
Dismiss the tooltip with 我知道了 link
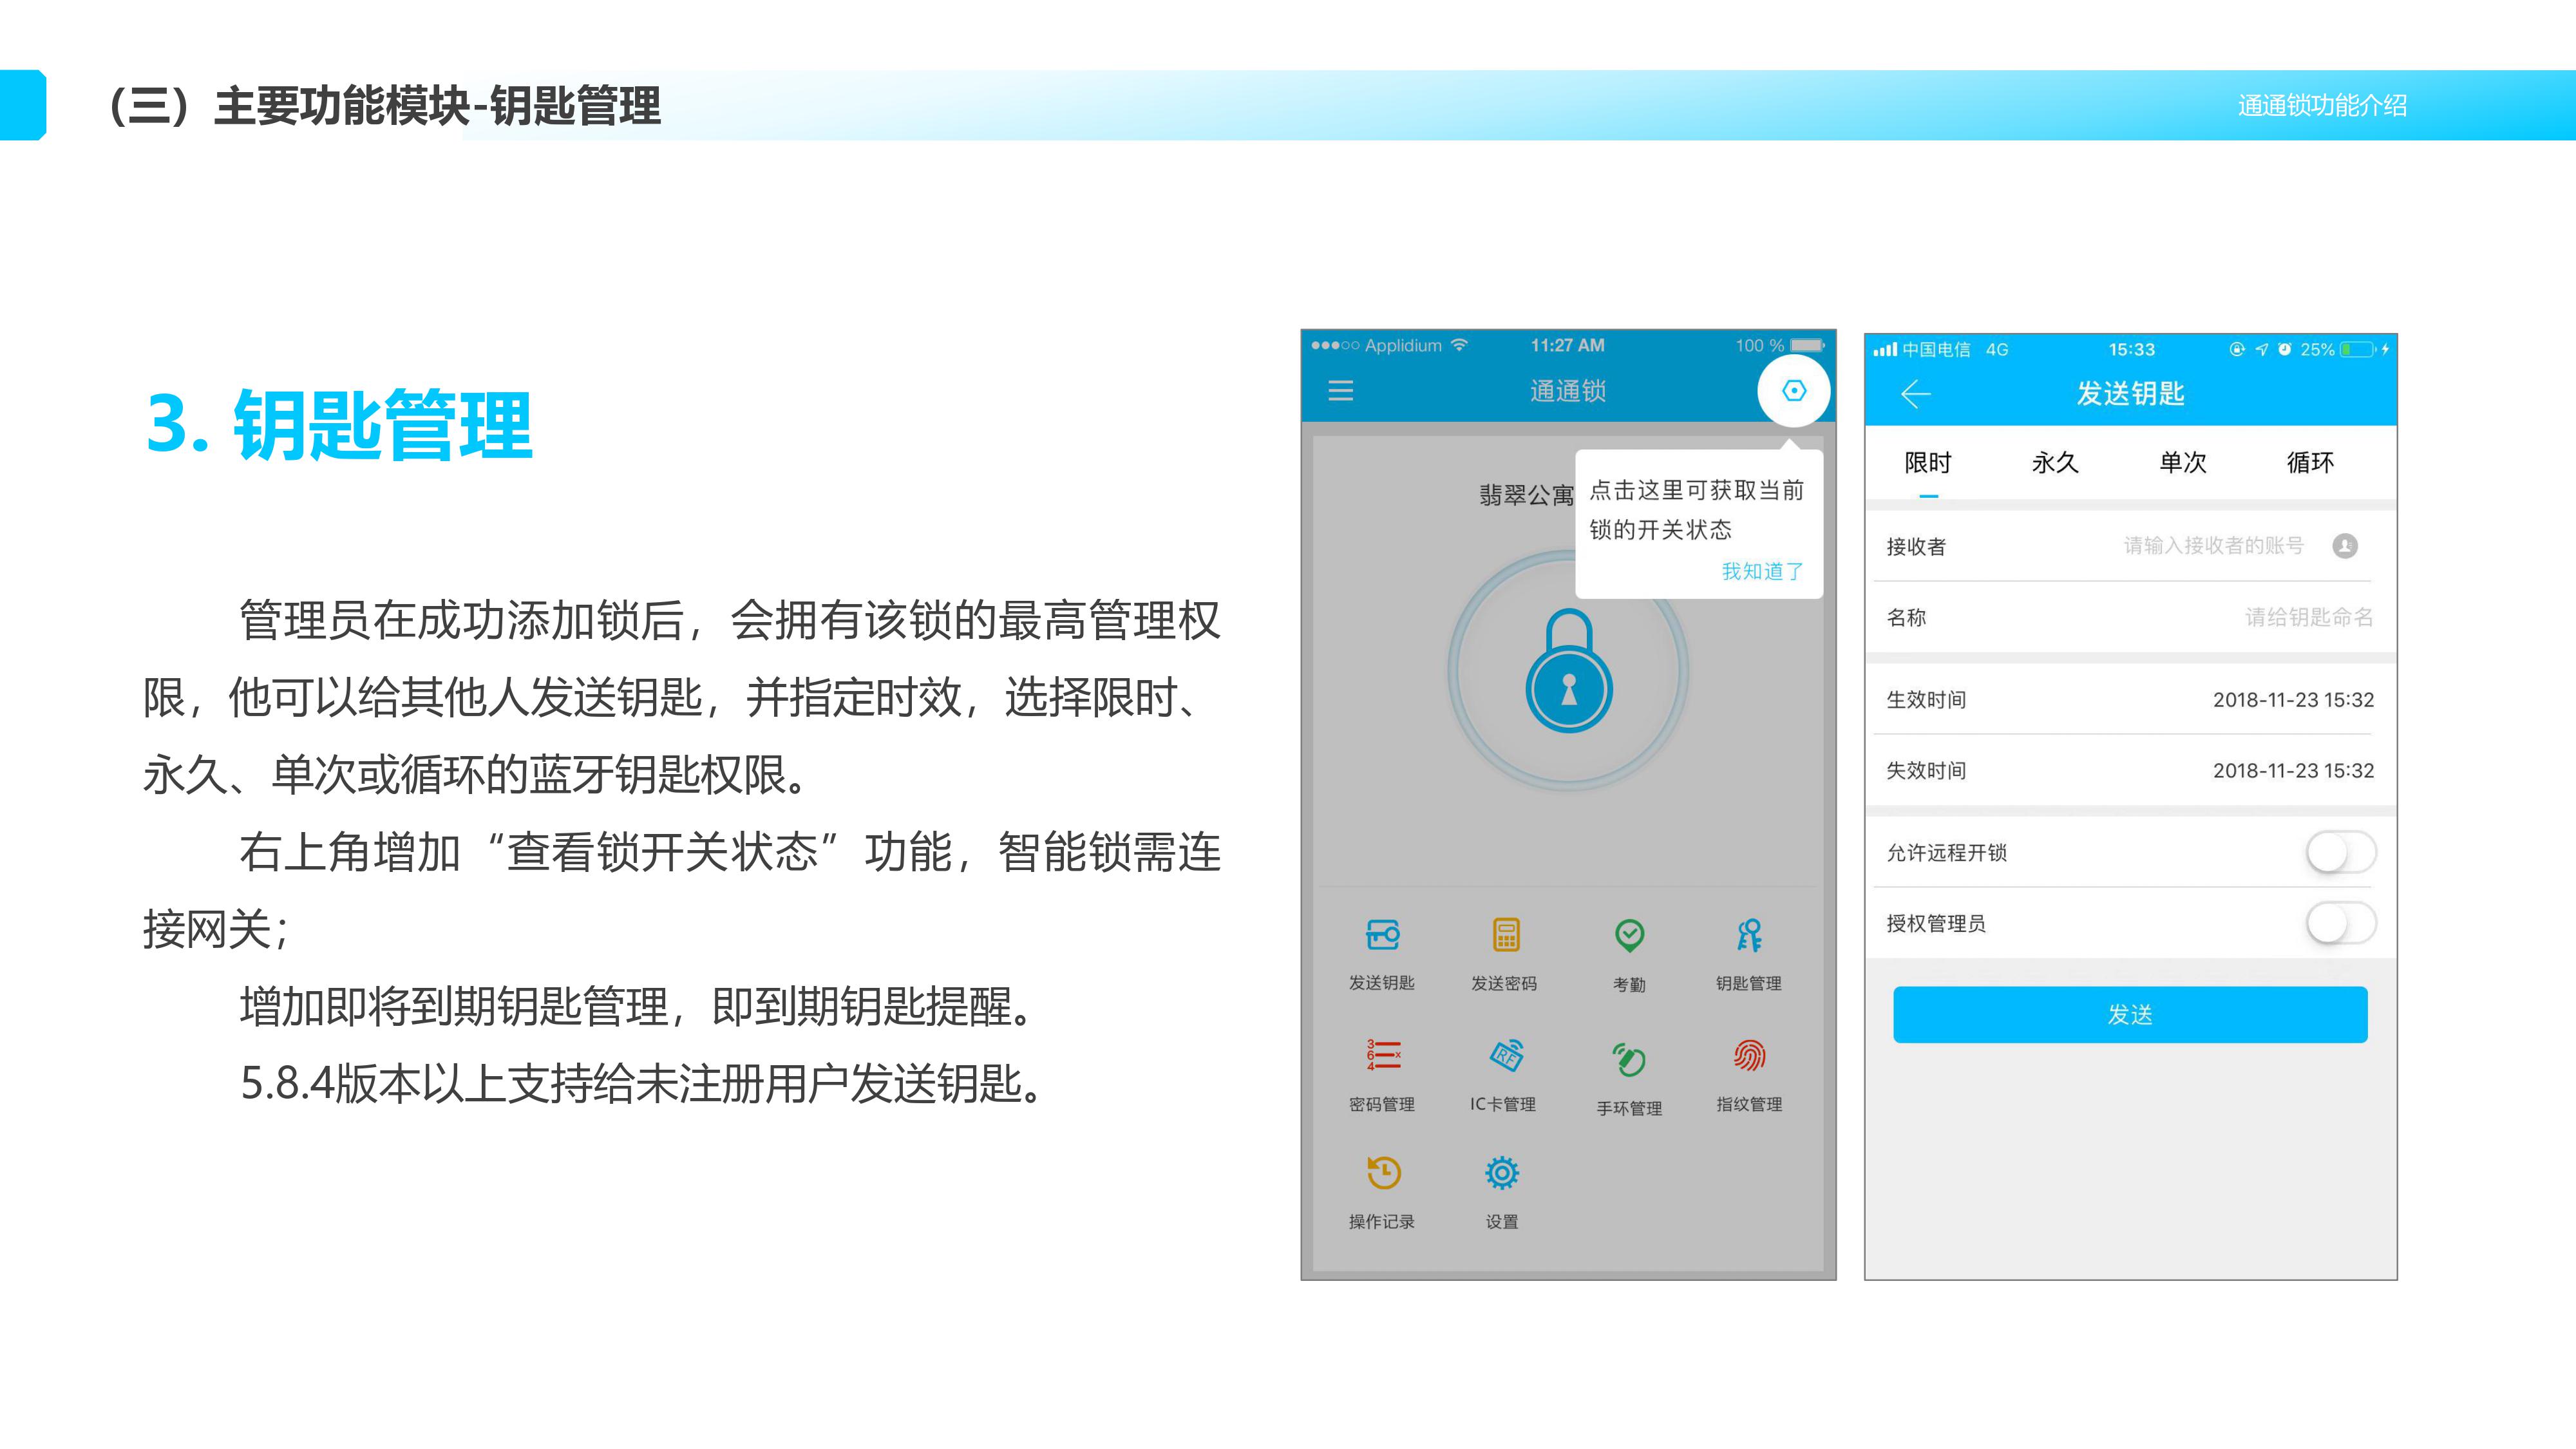point(1762,571)
